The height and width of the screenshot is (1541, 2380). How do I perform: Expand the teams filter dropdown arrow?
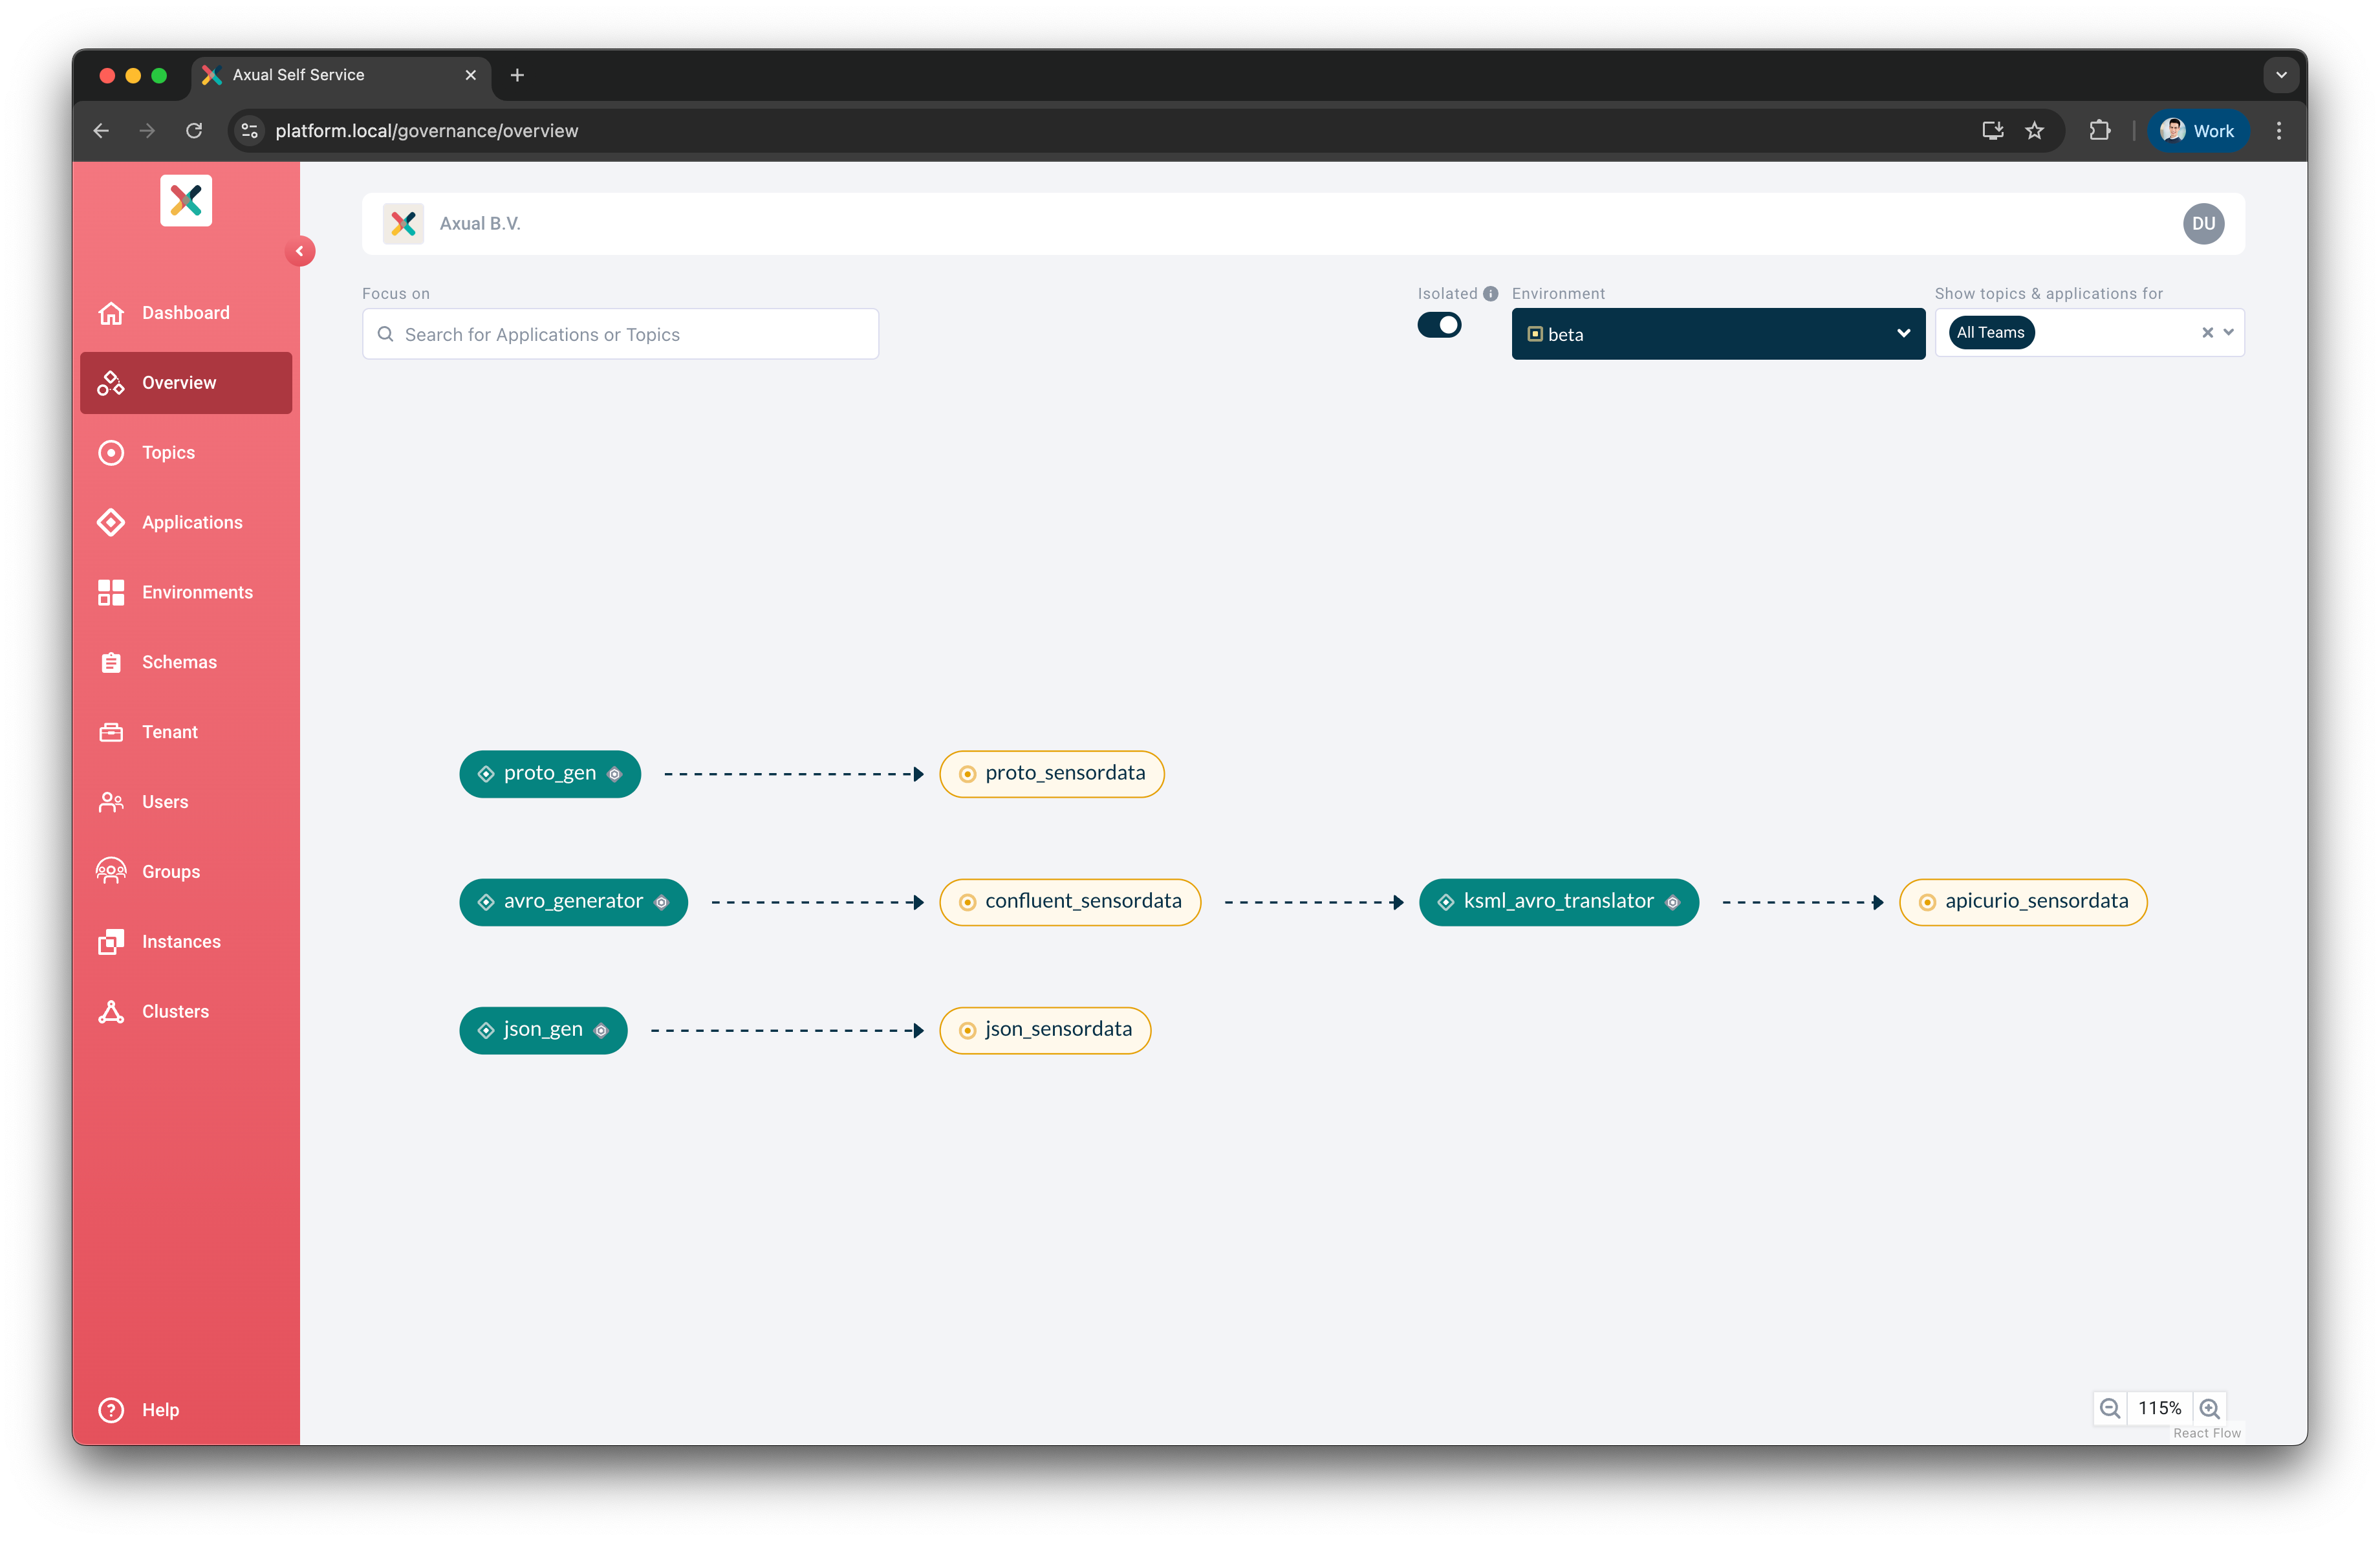coord(2229,333)
